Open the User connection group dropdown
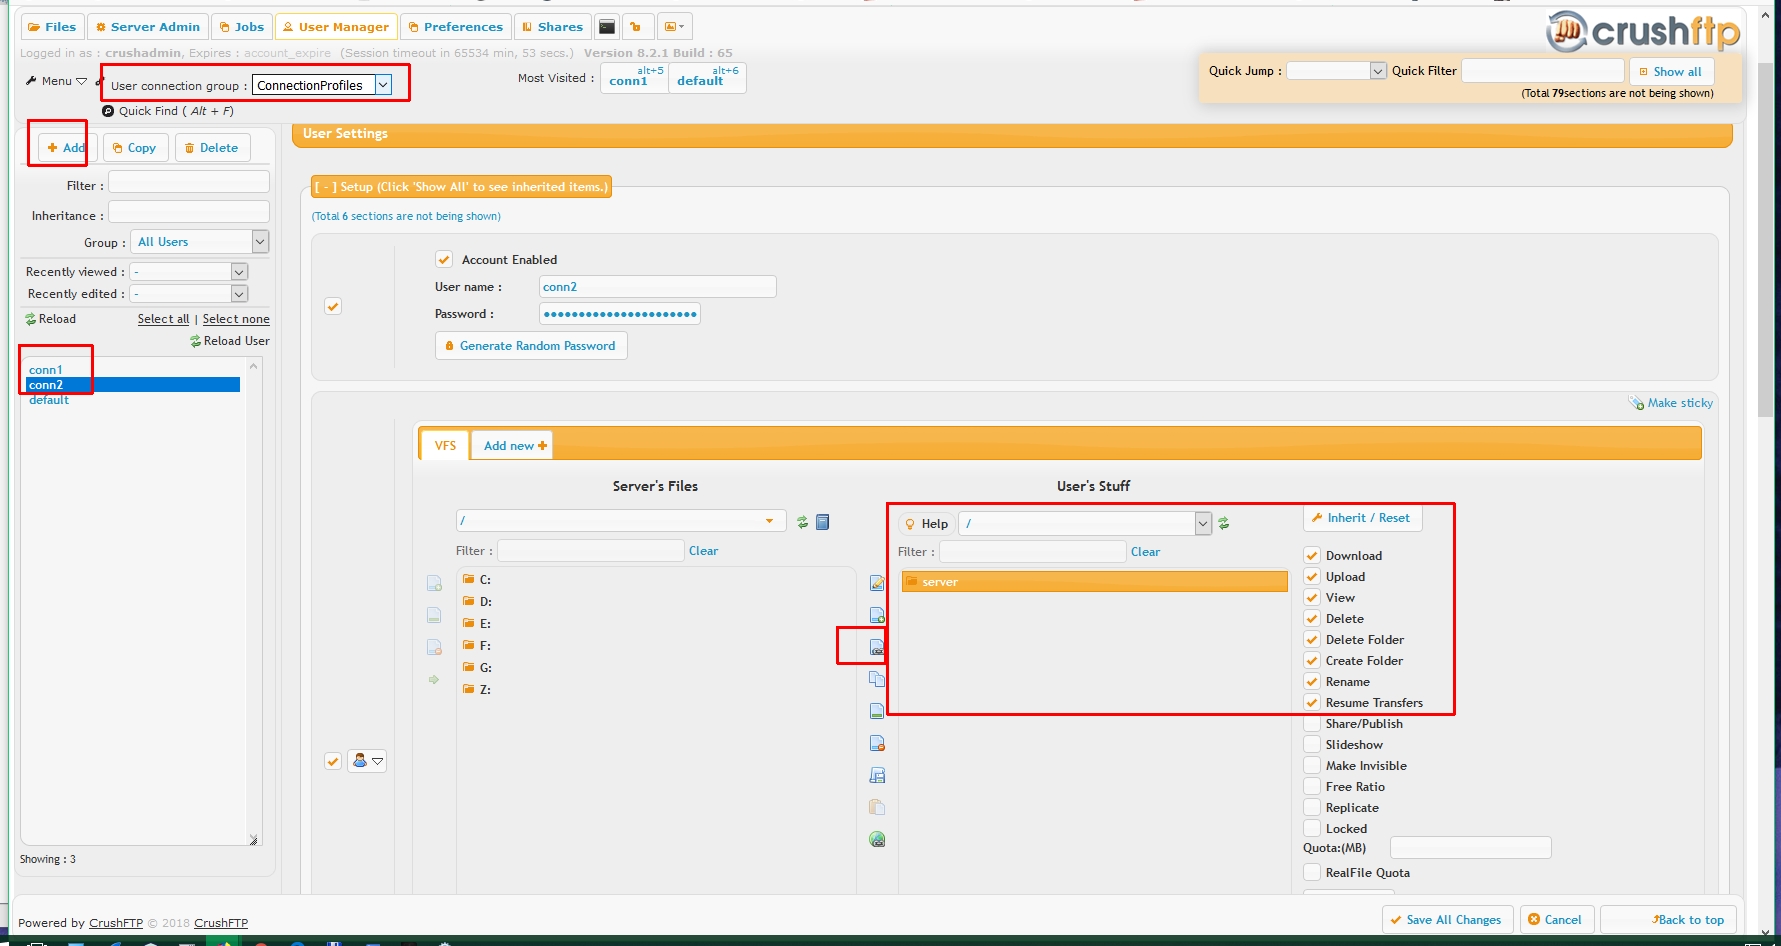Screen dimensions: 1781x946 tap(383, 86)
